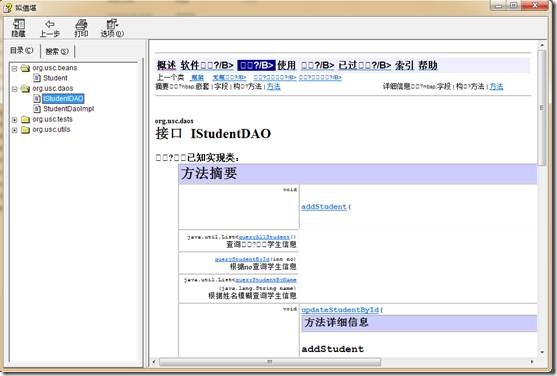Click the vertical scrollbar up arrow

(542, 45)
